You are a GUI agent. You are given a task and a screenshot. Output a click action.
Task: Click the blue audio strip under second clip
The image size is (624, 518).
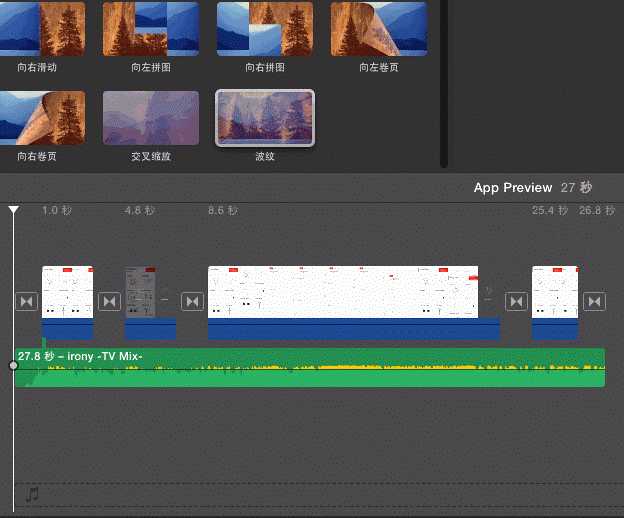tap(150, 329)
